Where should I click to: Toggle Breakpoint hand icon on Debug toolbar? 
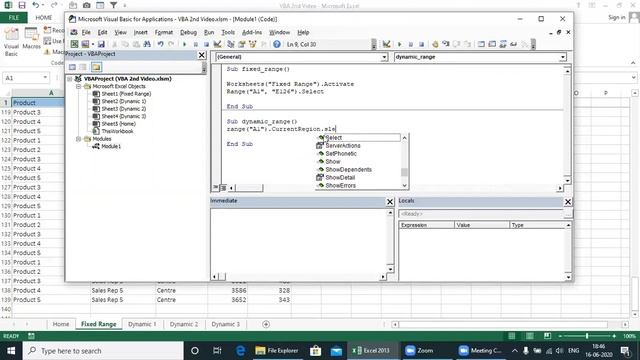(435, 44)
